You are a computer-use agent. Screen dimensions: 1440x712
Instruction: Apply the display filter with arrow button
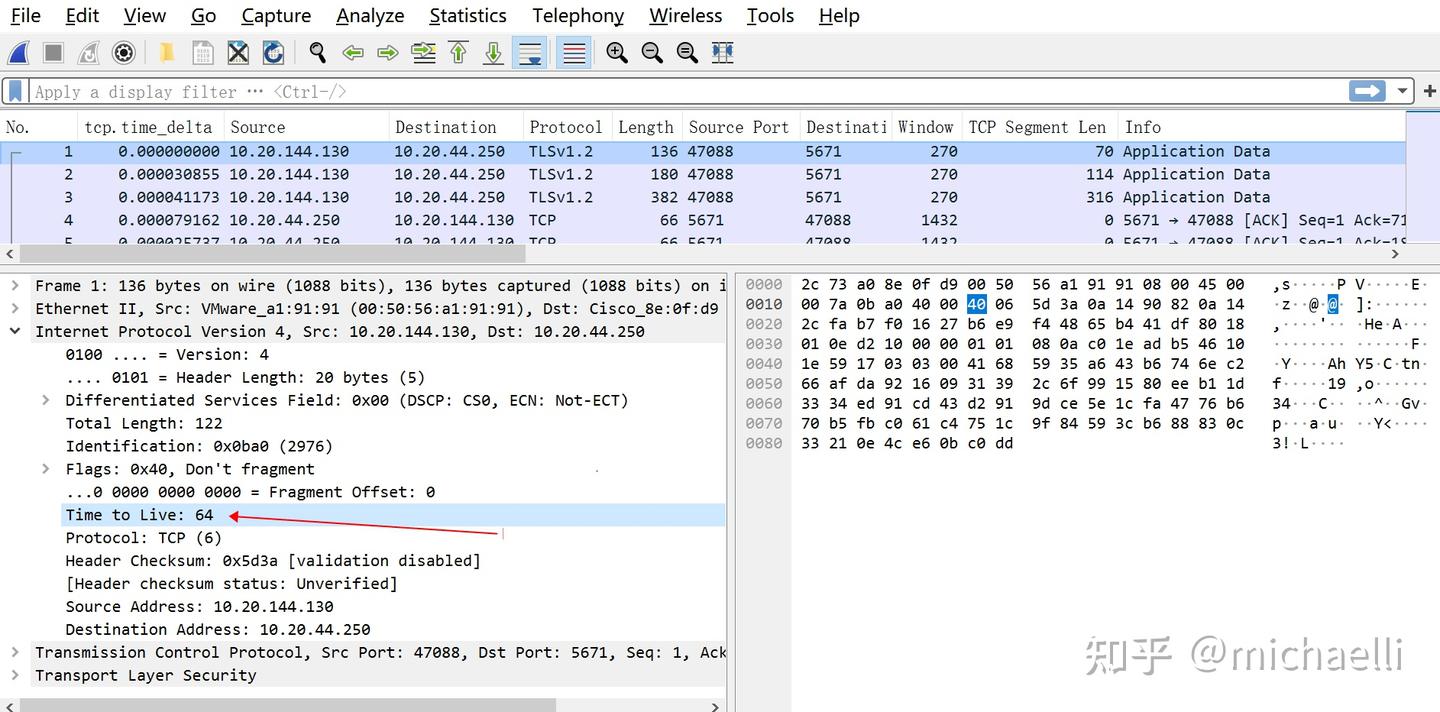point(1366,91)
